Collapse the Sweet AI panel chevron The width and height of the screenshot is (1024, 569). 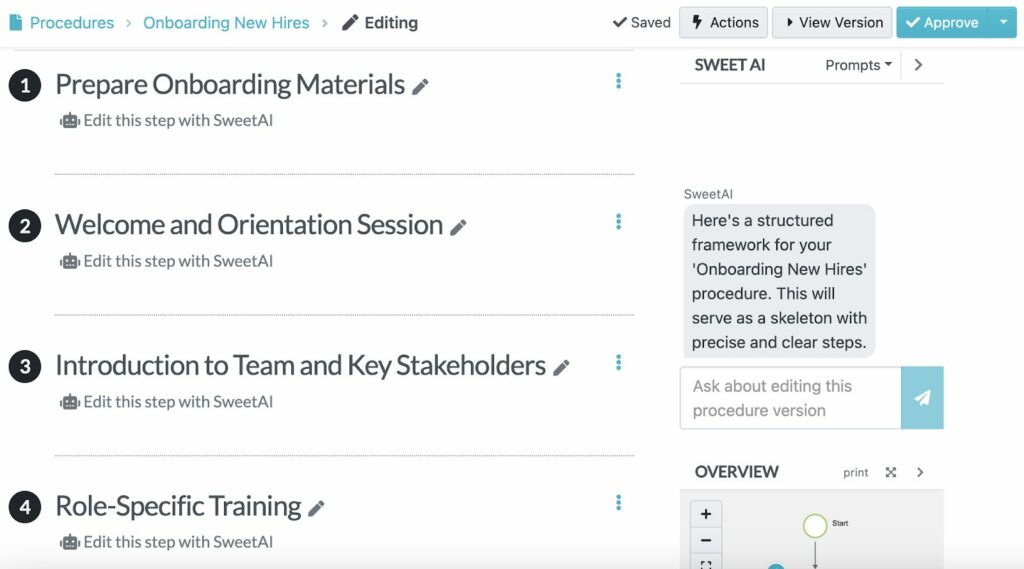(918, 65)
